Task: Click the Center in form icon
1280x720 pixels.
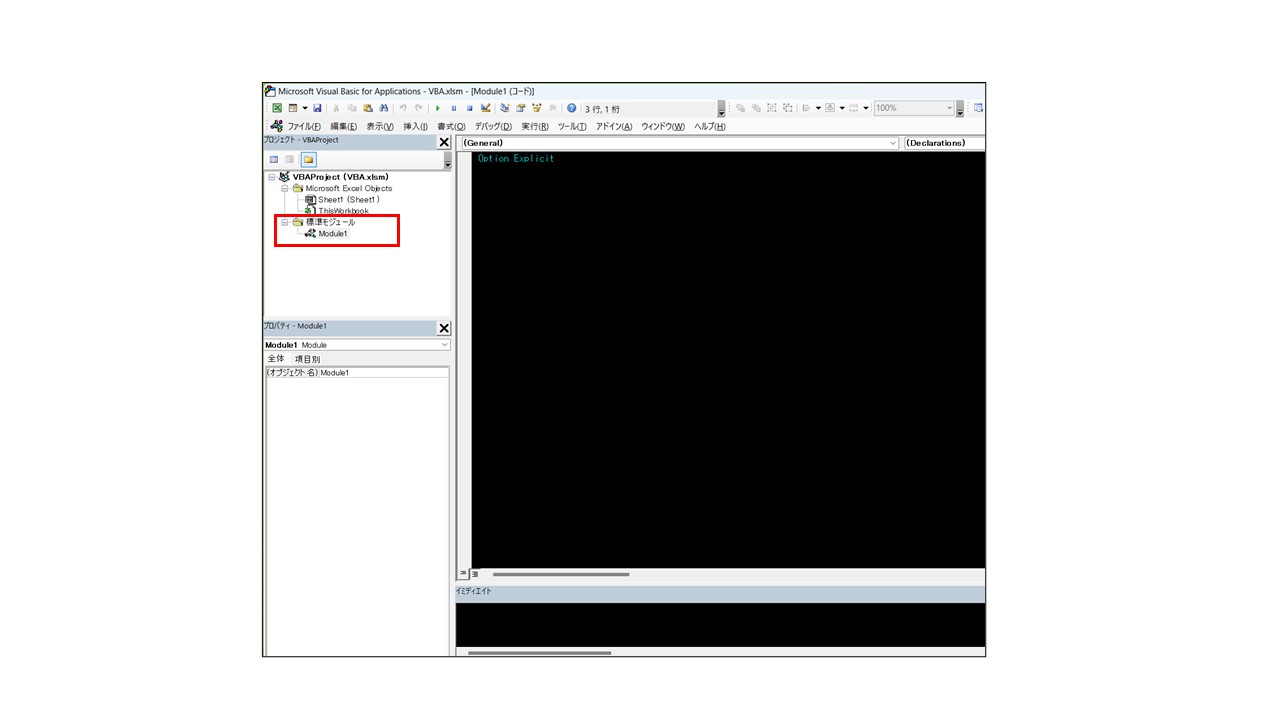Action: pyautogui.click(x=830, y=108)
